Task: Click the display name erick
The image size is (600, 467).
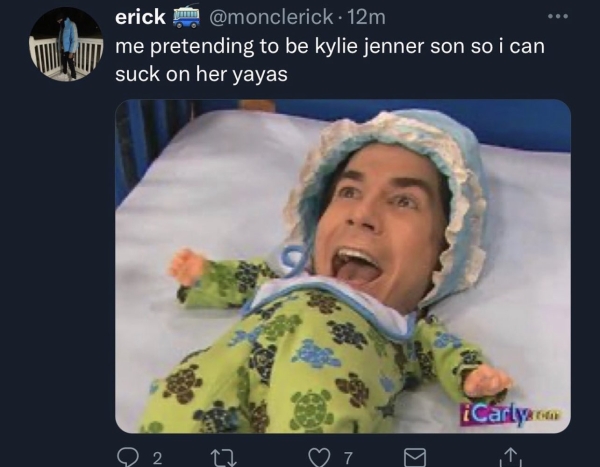Action: pyautogui.click(x=140, y=17)
